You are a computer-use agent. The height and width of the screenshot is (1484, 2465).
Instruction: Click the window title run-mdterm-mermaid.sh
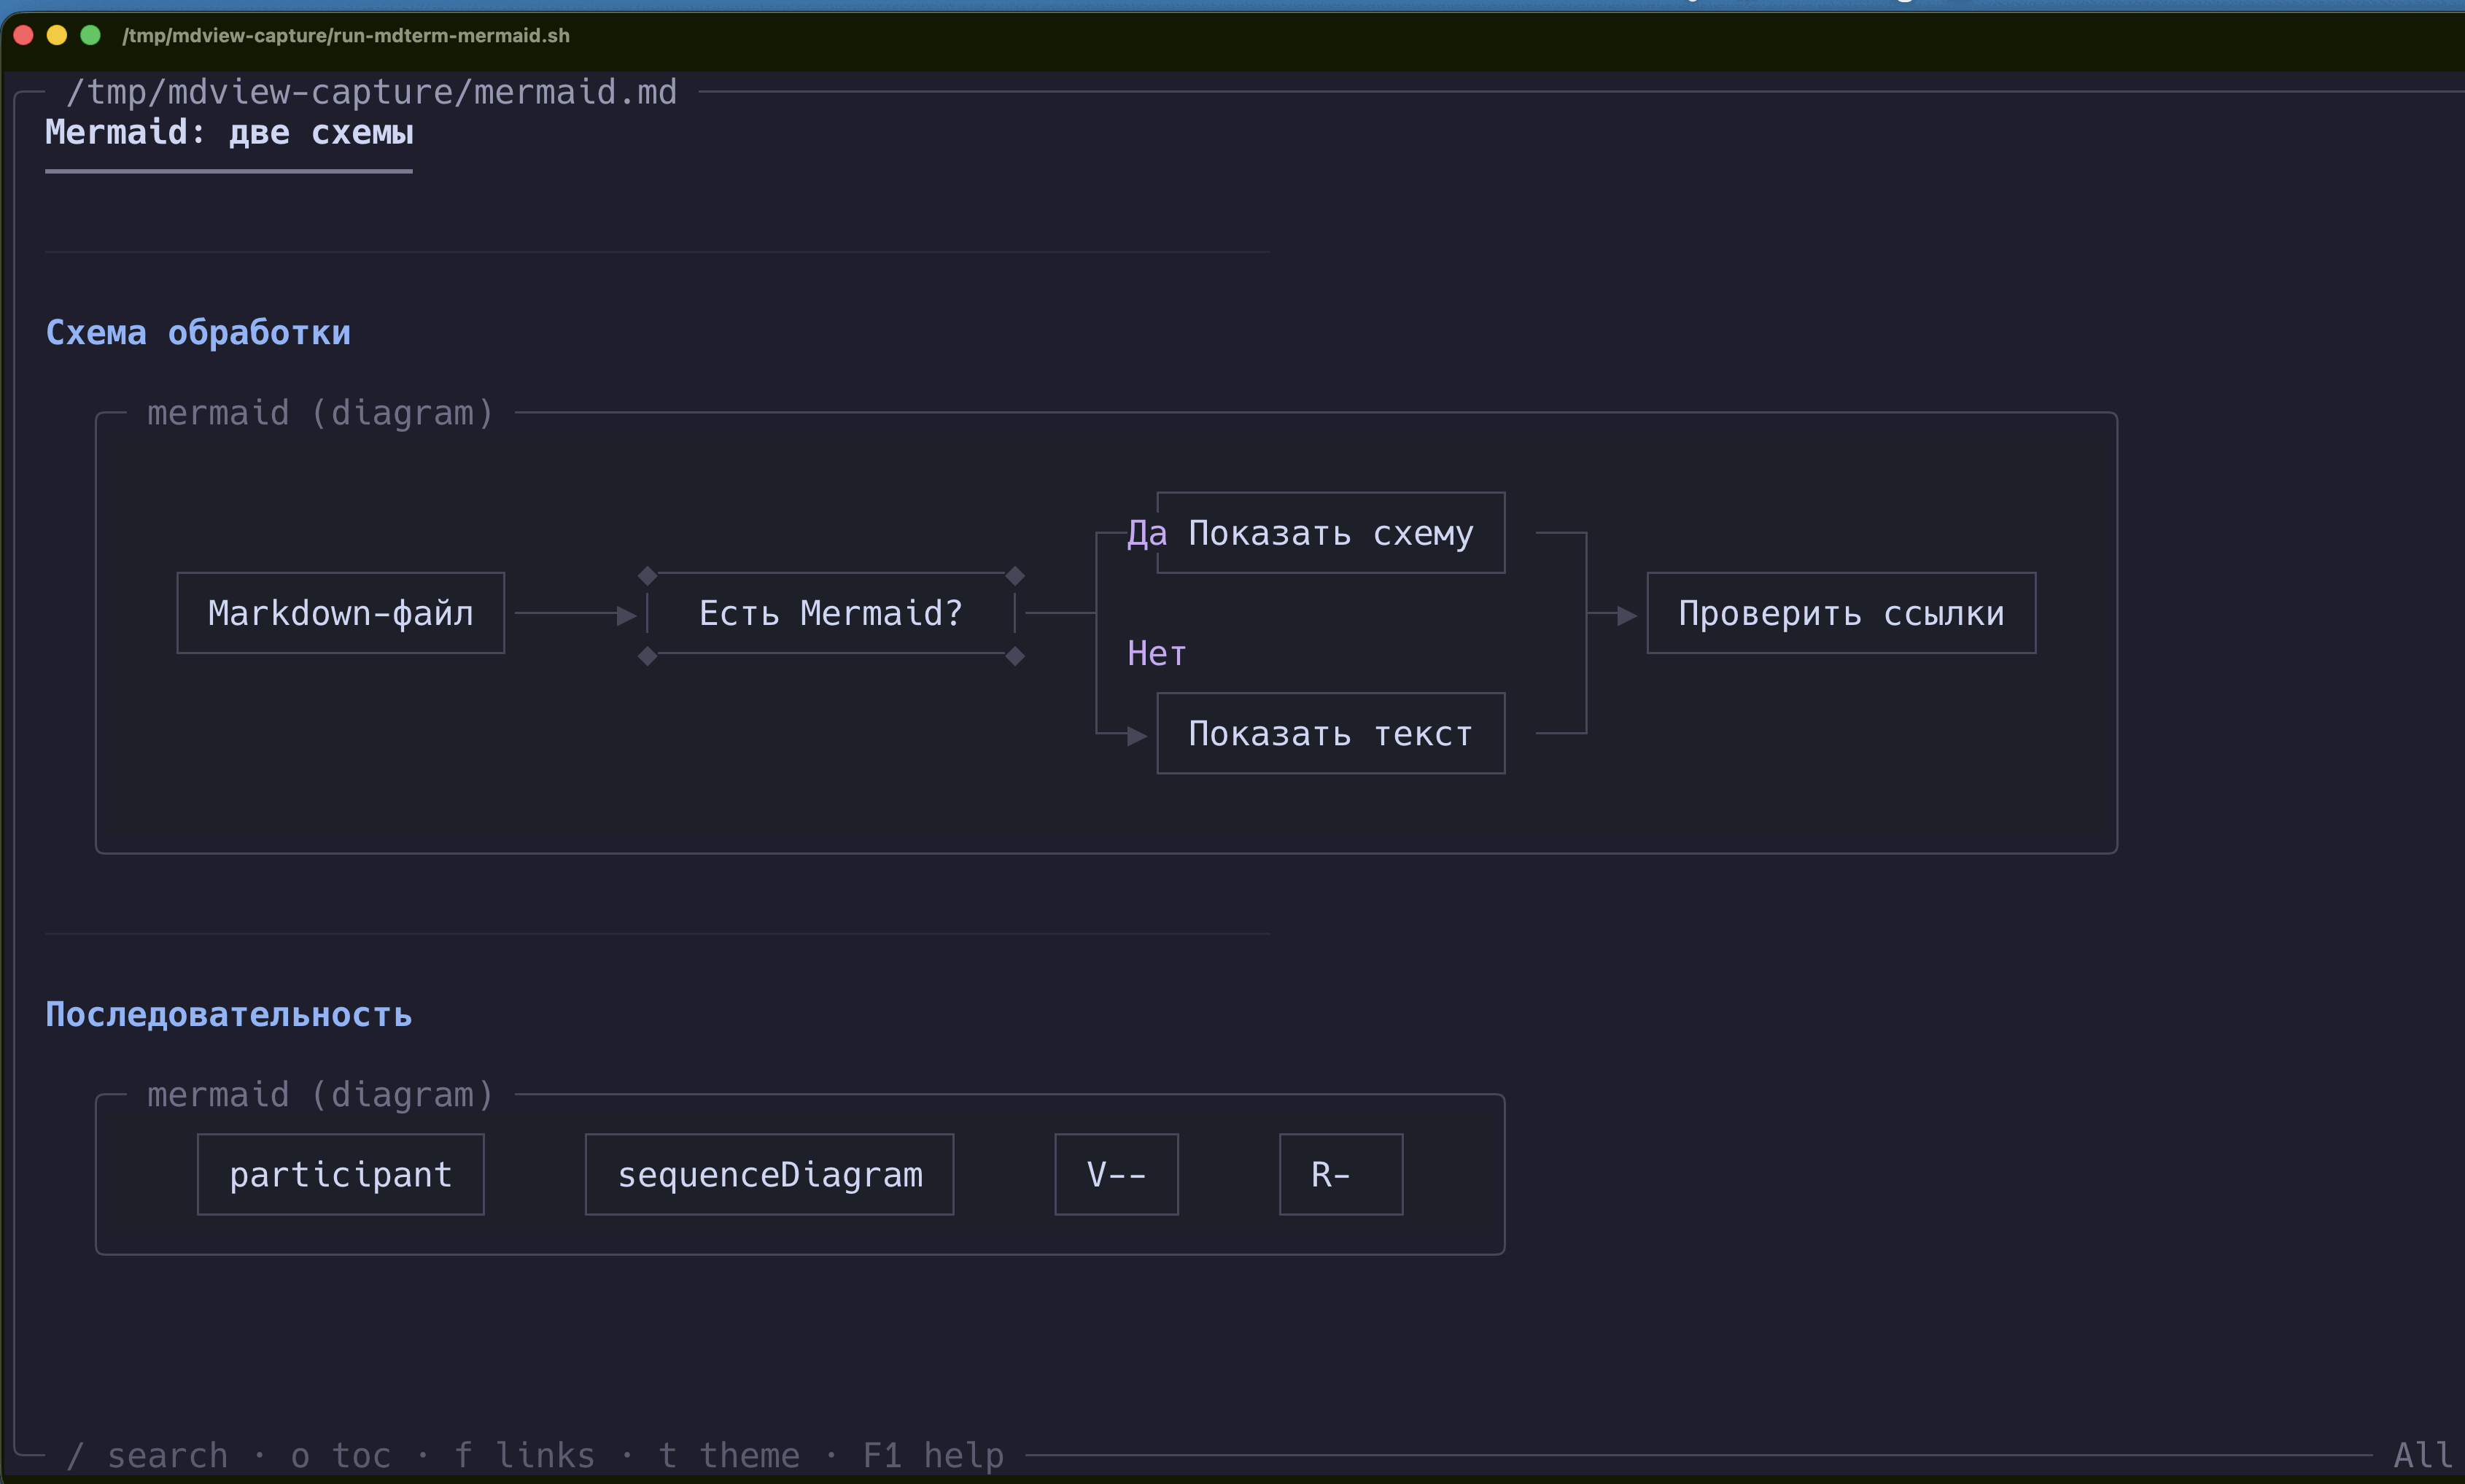point(346,36)
